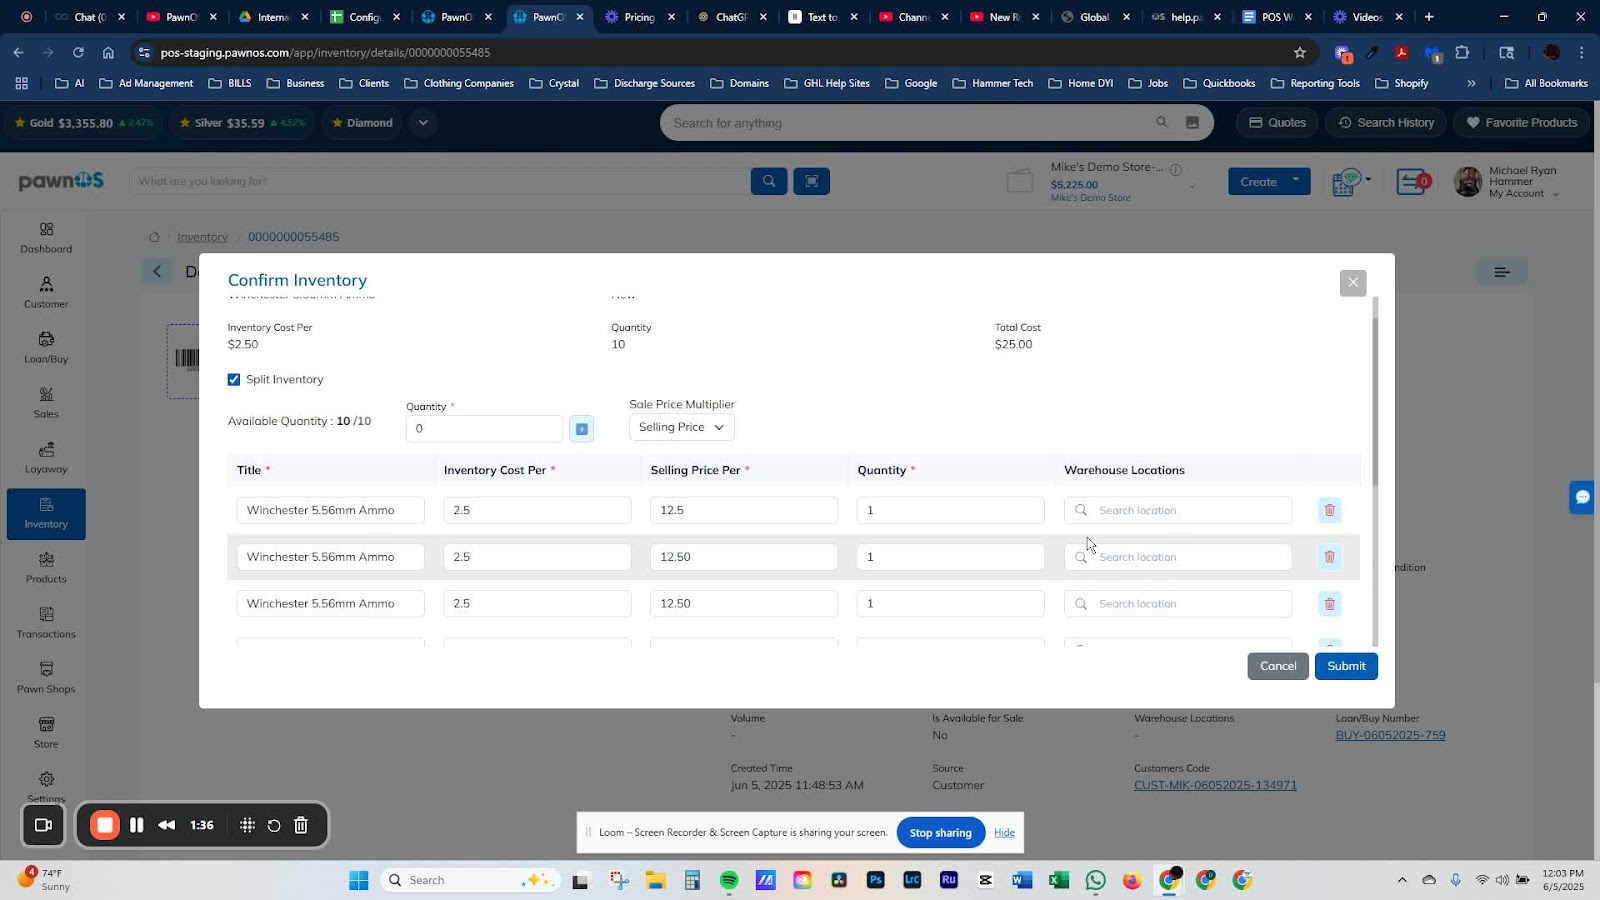1600x900 pixels.
Task: Open Quotes
Action: 1277,123
